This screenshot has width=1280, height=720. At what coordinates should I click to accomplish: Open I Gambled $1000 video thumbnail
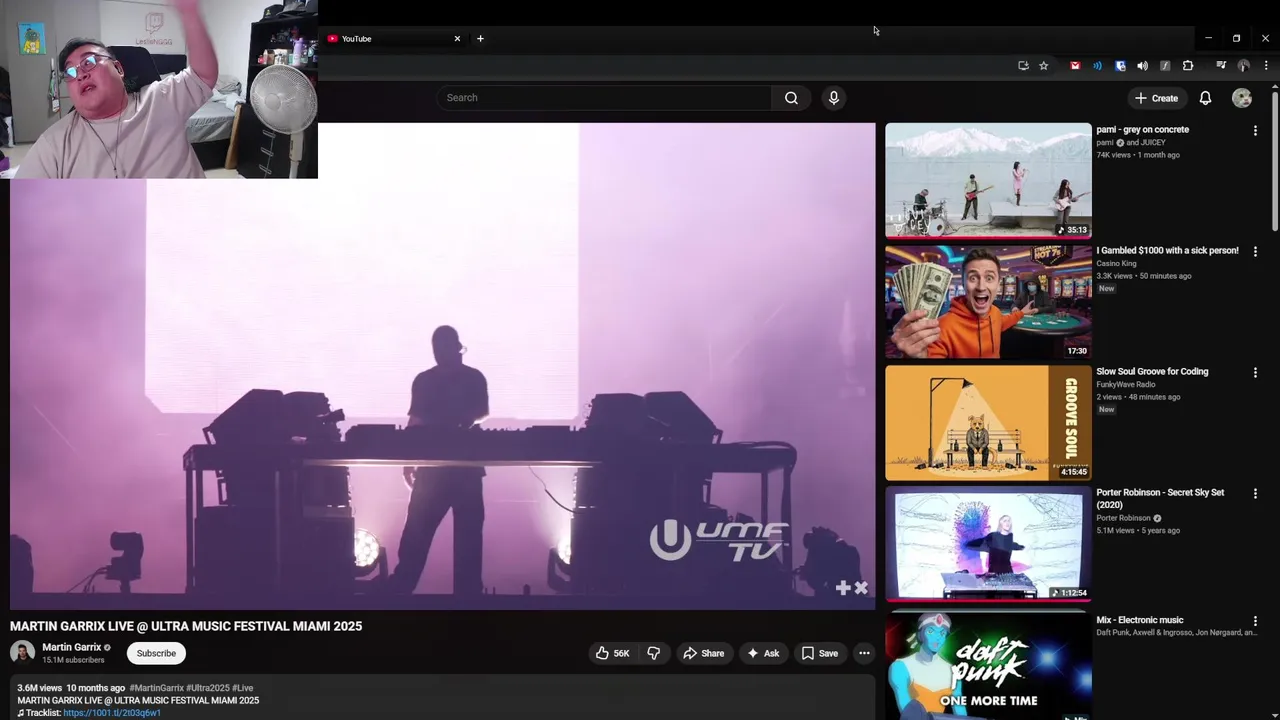pos(988,302)
